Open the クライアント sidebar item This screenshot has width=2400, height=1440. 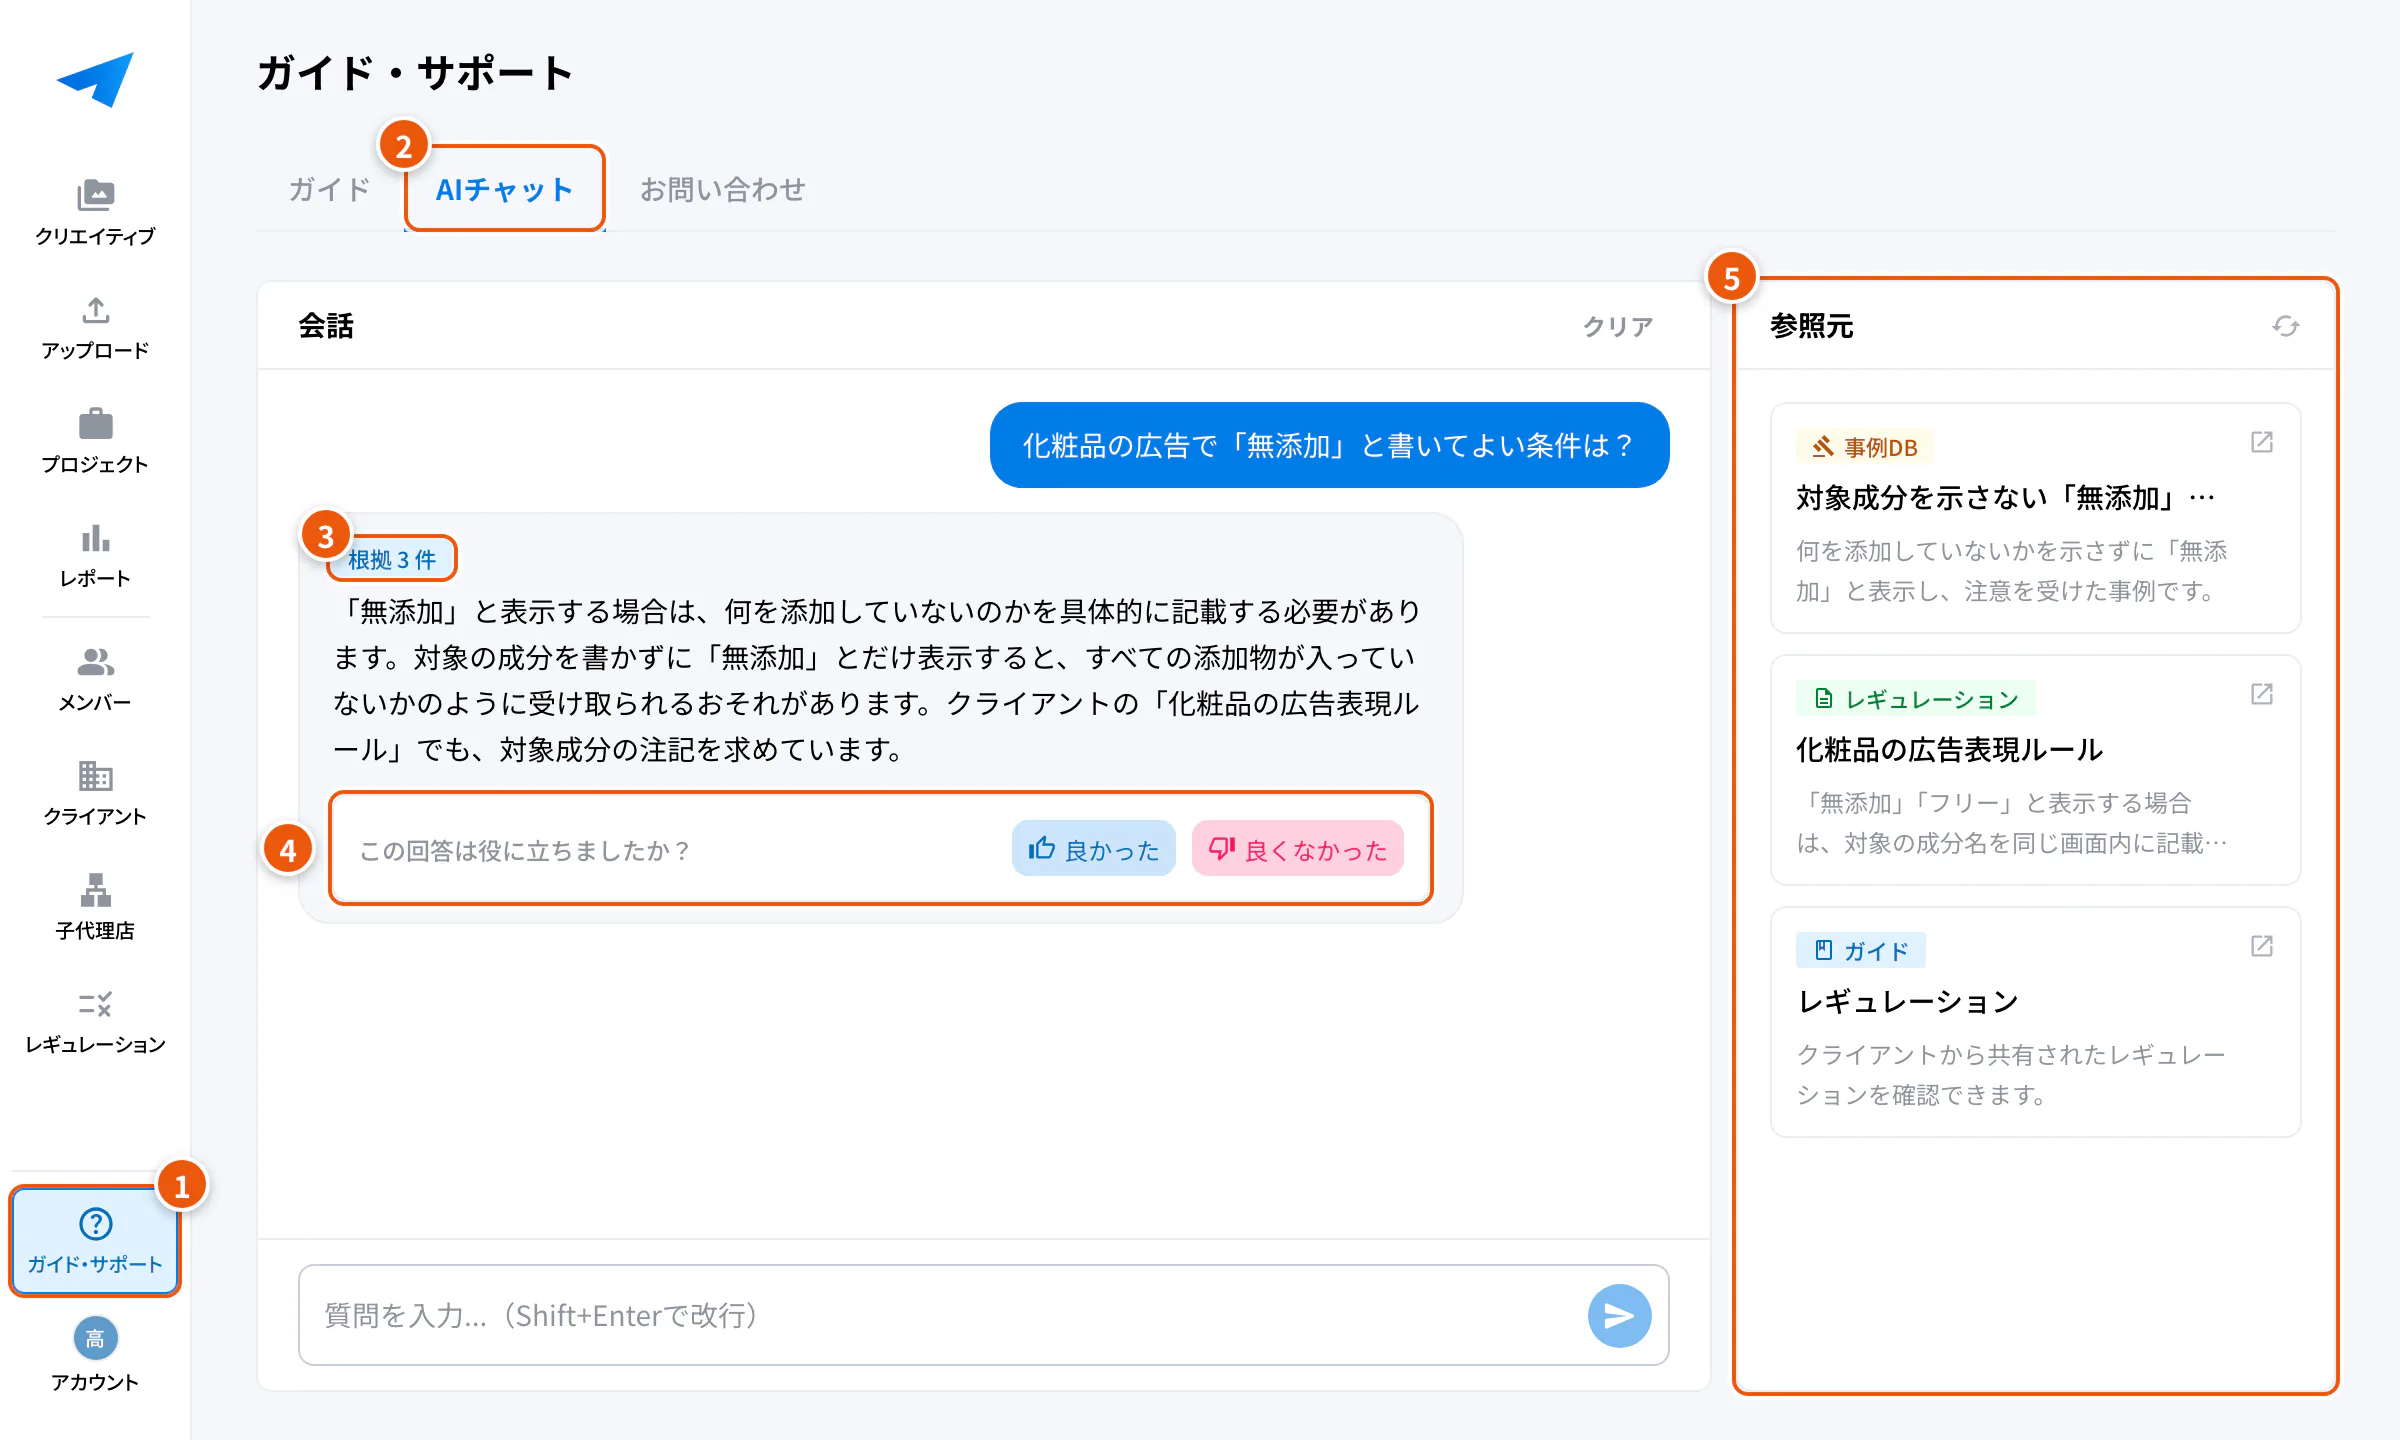[95, 793]
